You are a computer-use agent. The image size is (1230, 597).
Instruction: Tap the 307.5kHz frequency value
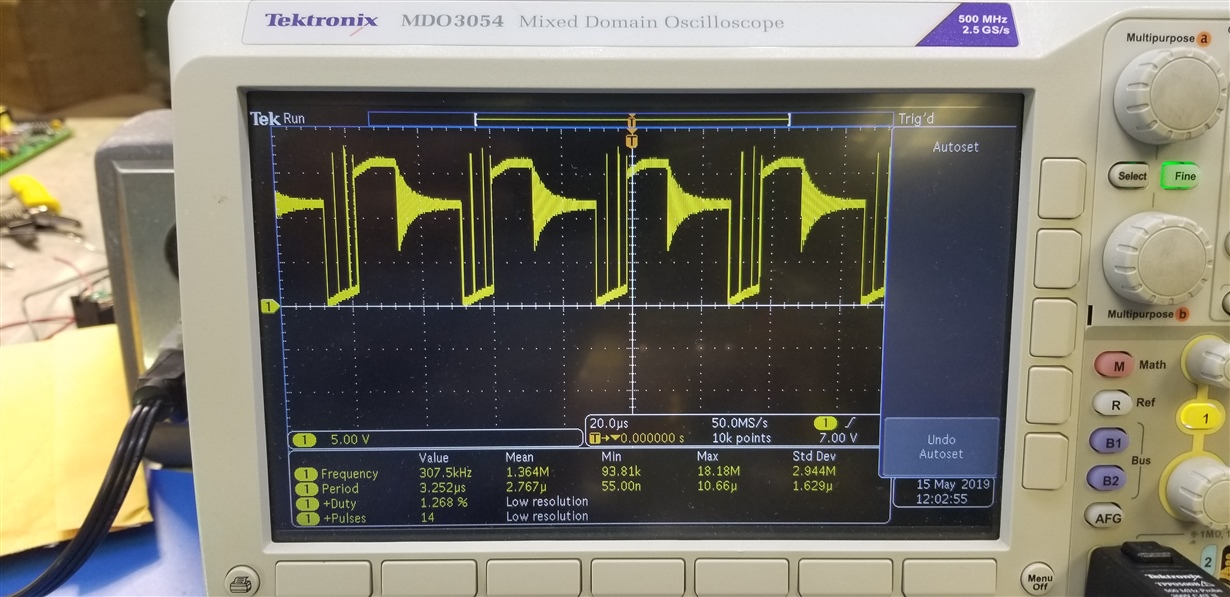coord(445,473)
